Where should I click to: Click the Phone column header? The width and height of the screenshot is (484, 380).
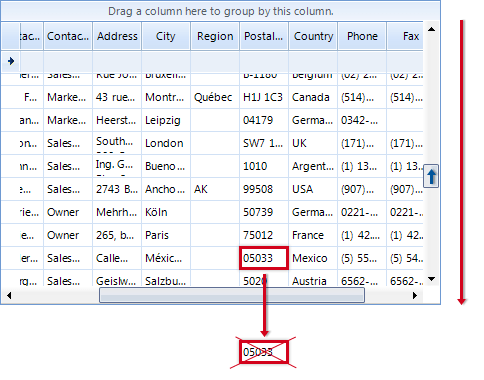click(x=362, y=36)
